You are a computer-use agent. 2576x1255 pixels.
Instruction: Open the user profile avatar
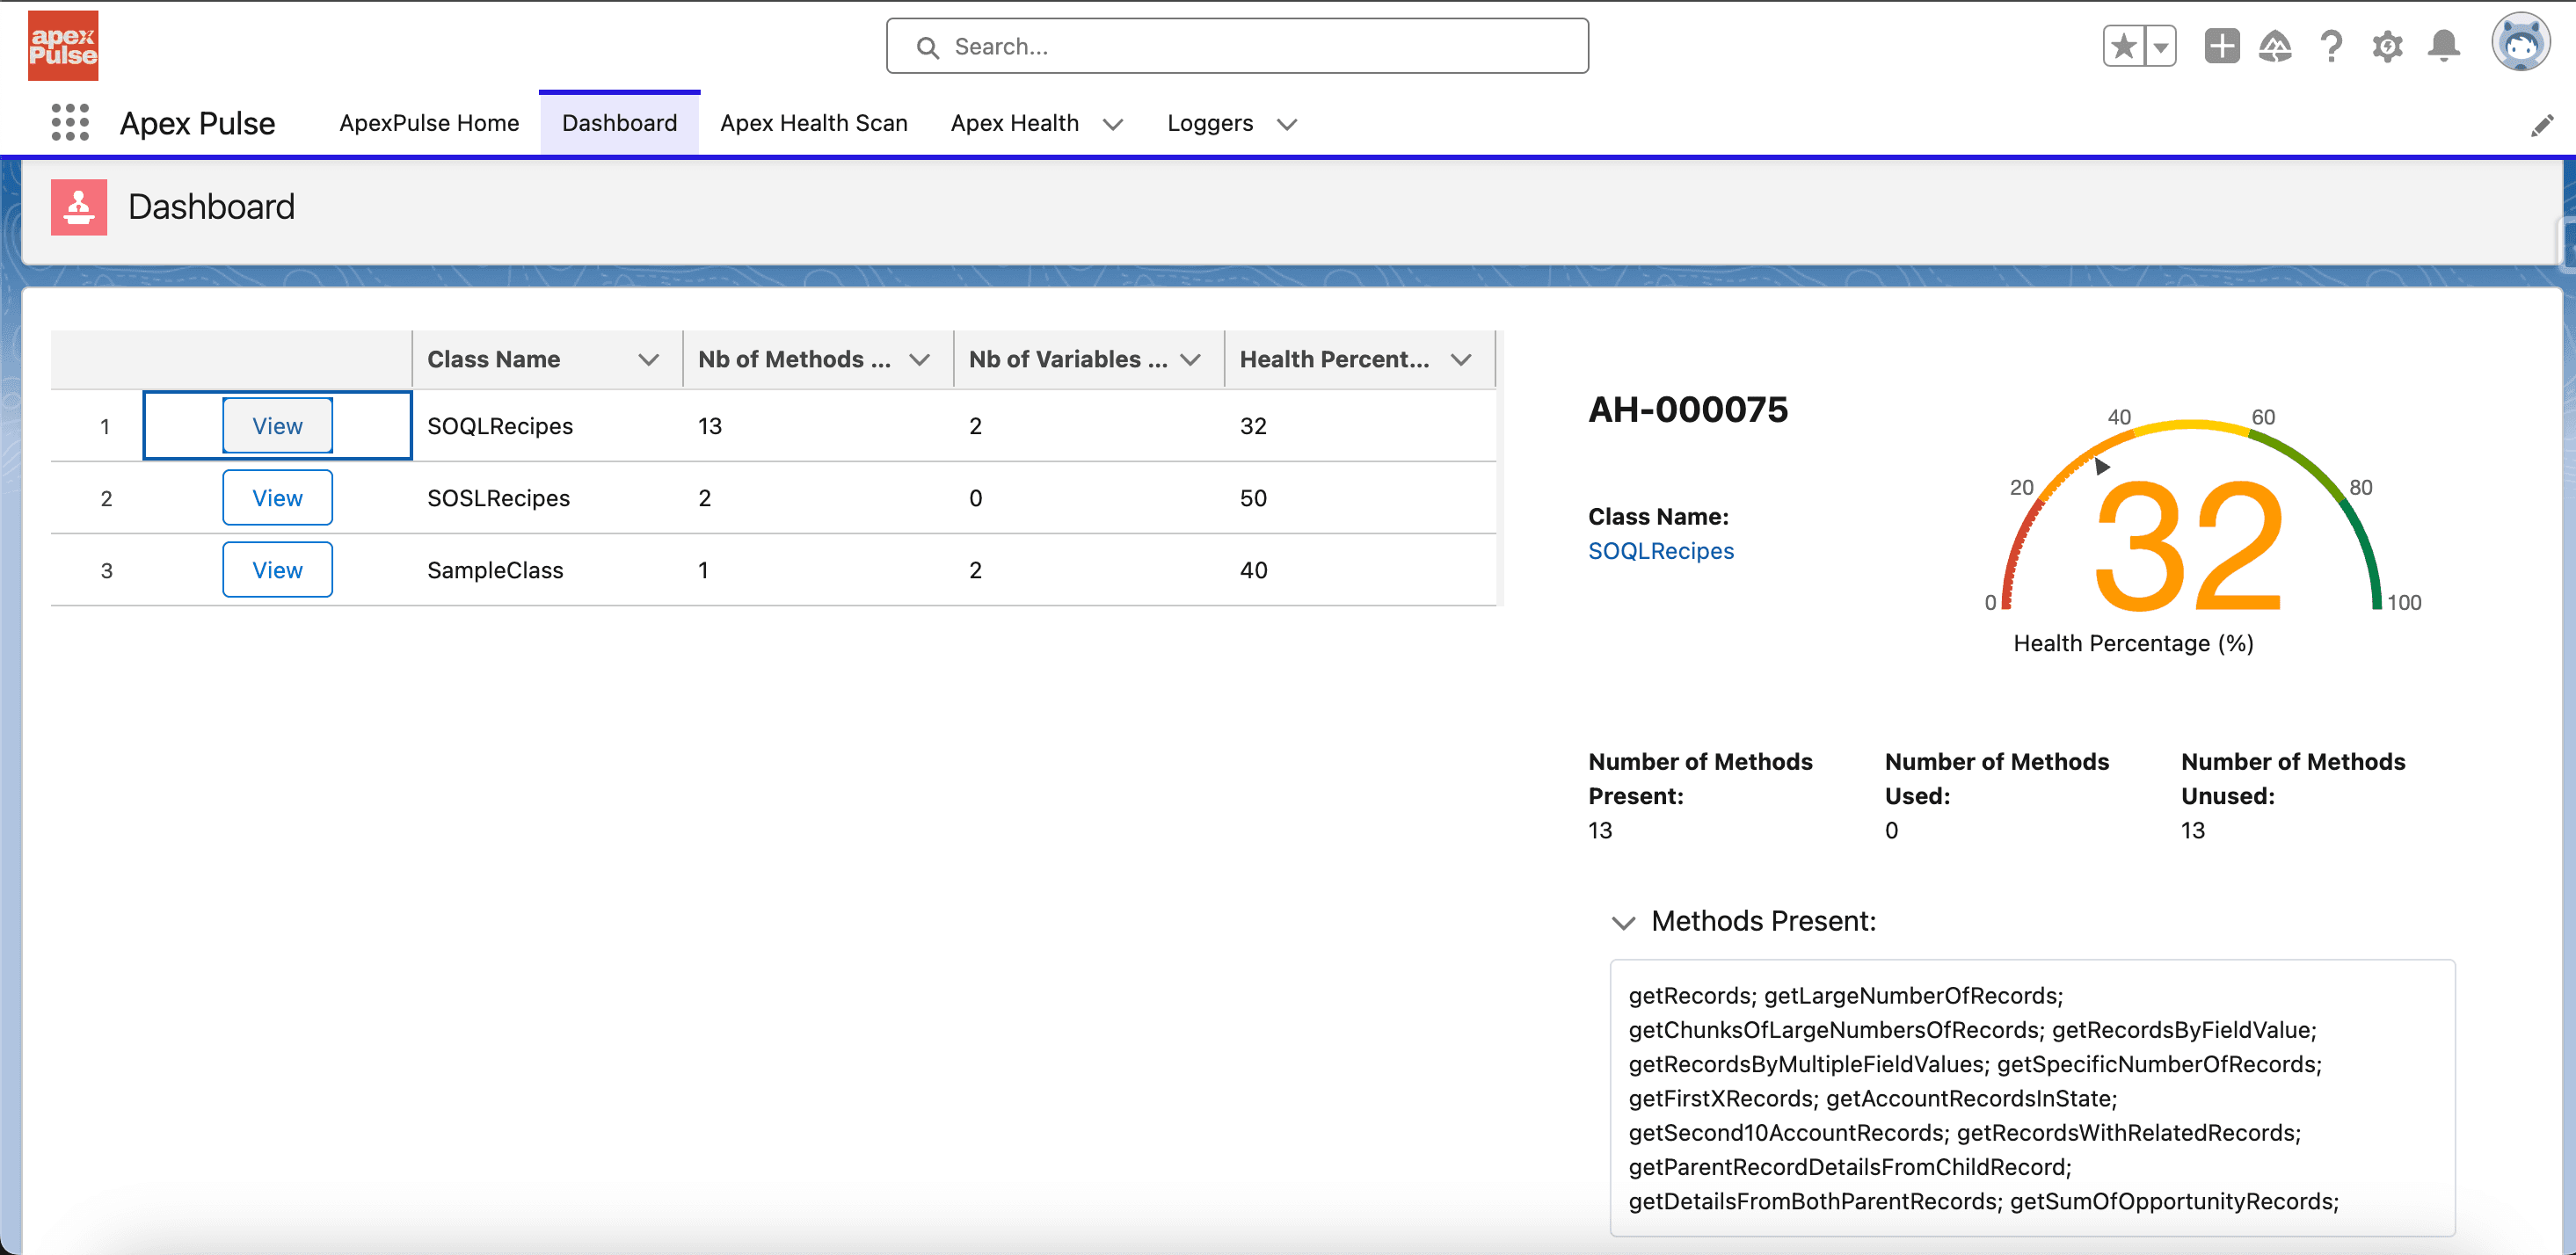click(2520, 43)
